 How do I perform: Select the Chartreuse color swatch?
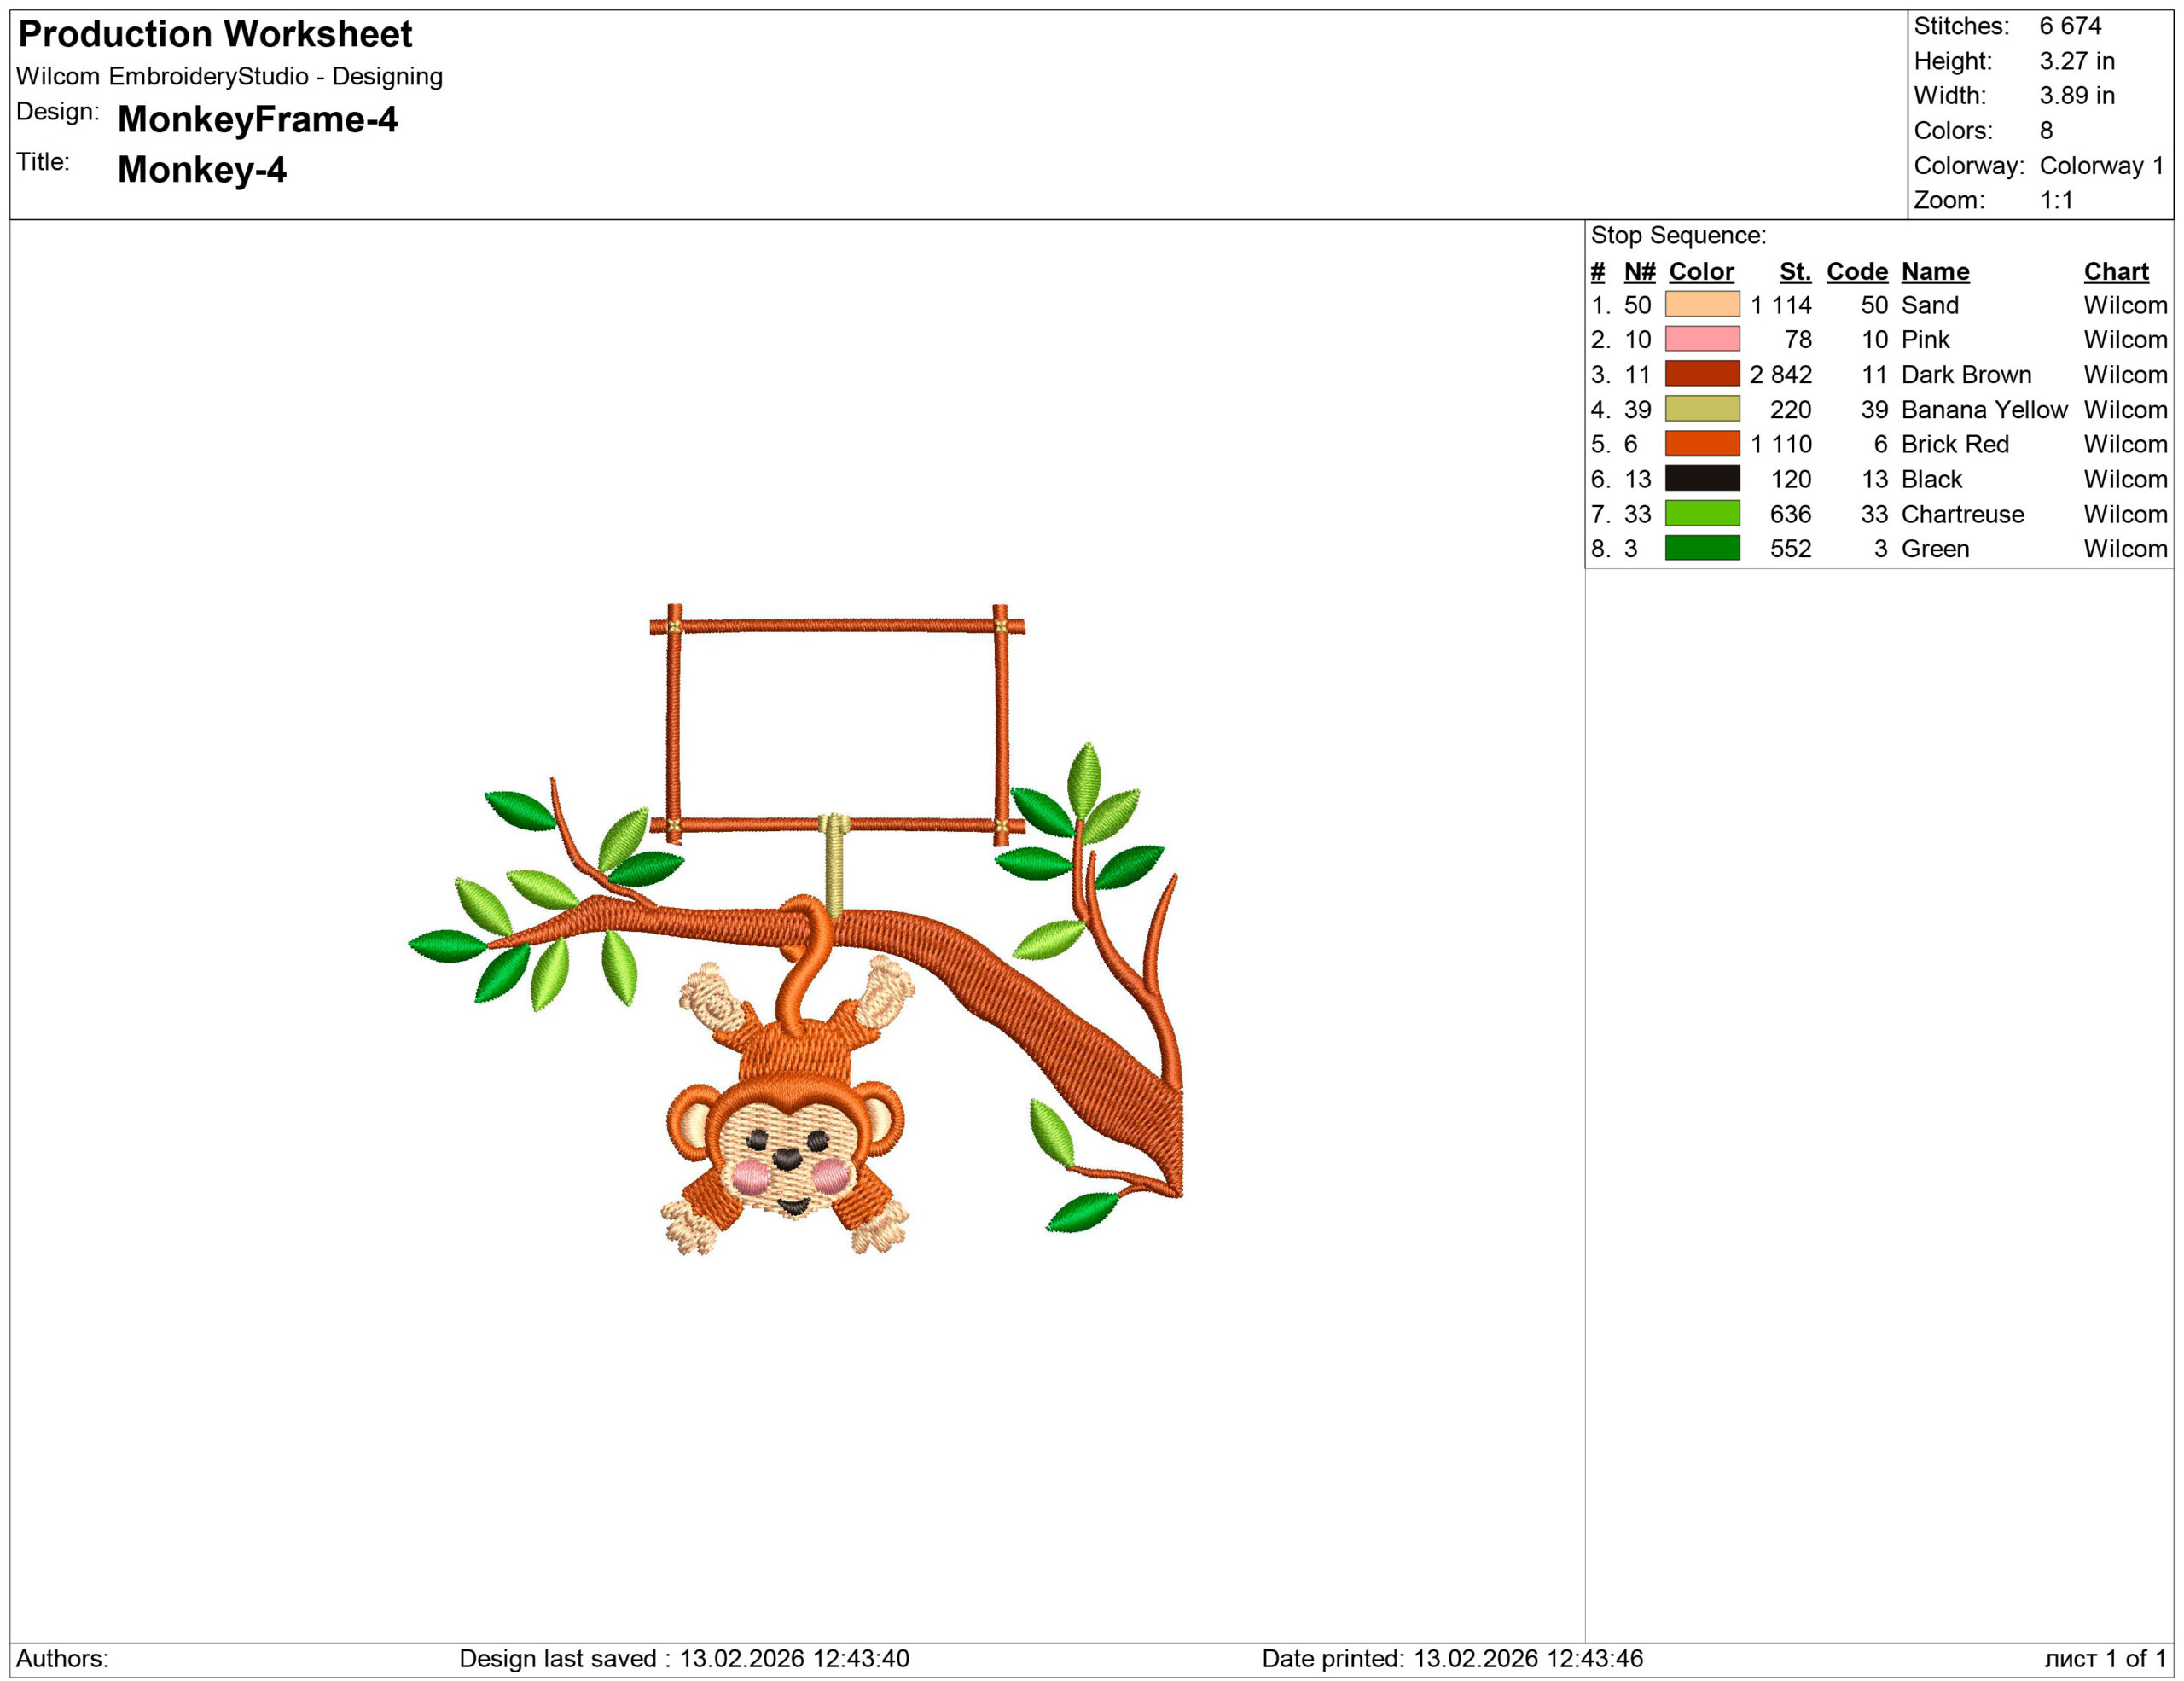click(x=1701, y=513)
